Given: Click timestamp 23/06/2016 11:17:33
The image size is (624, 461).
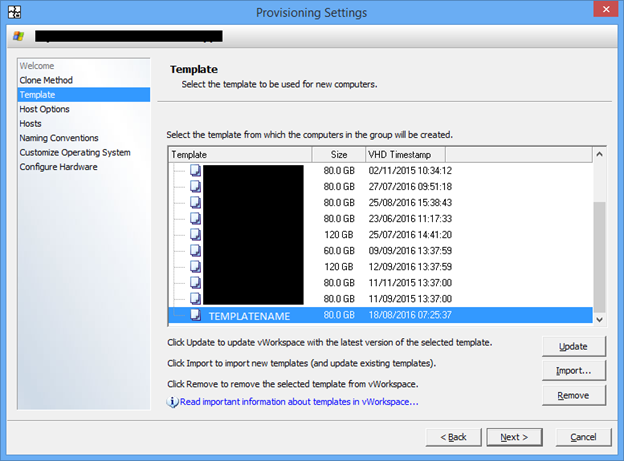Looking at the screenshot, I should 410,218.
